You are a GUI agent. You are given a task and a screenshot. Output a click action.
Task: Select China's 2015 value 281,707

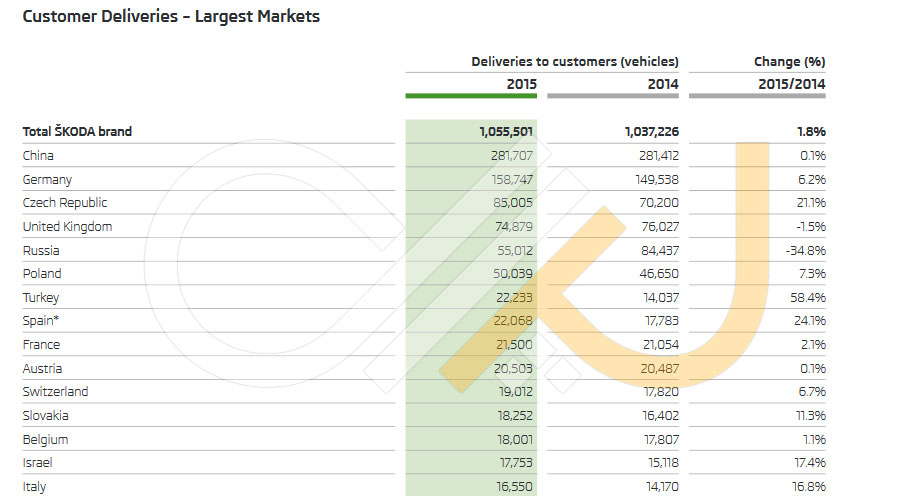click(x=511, y=155)
